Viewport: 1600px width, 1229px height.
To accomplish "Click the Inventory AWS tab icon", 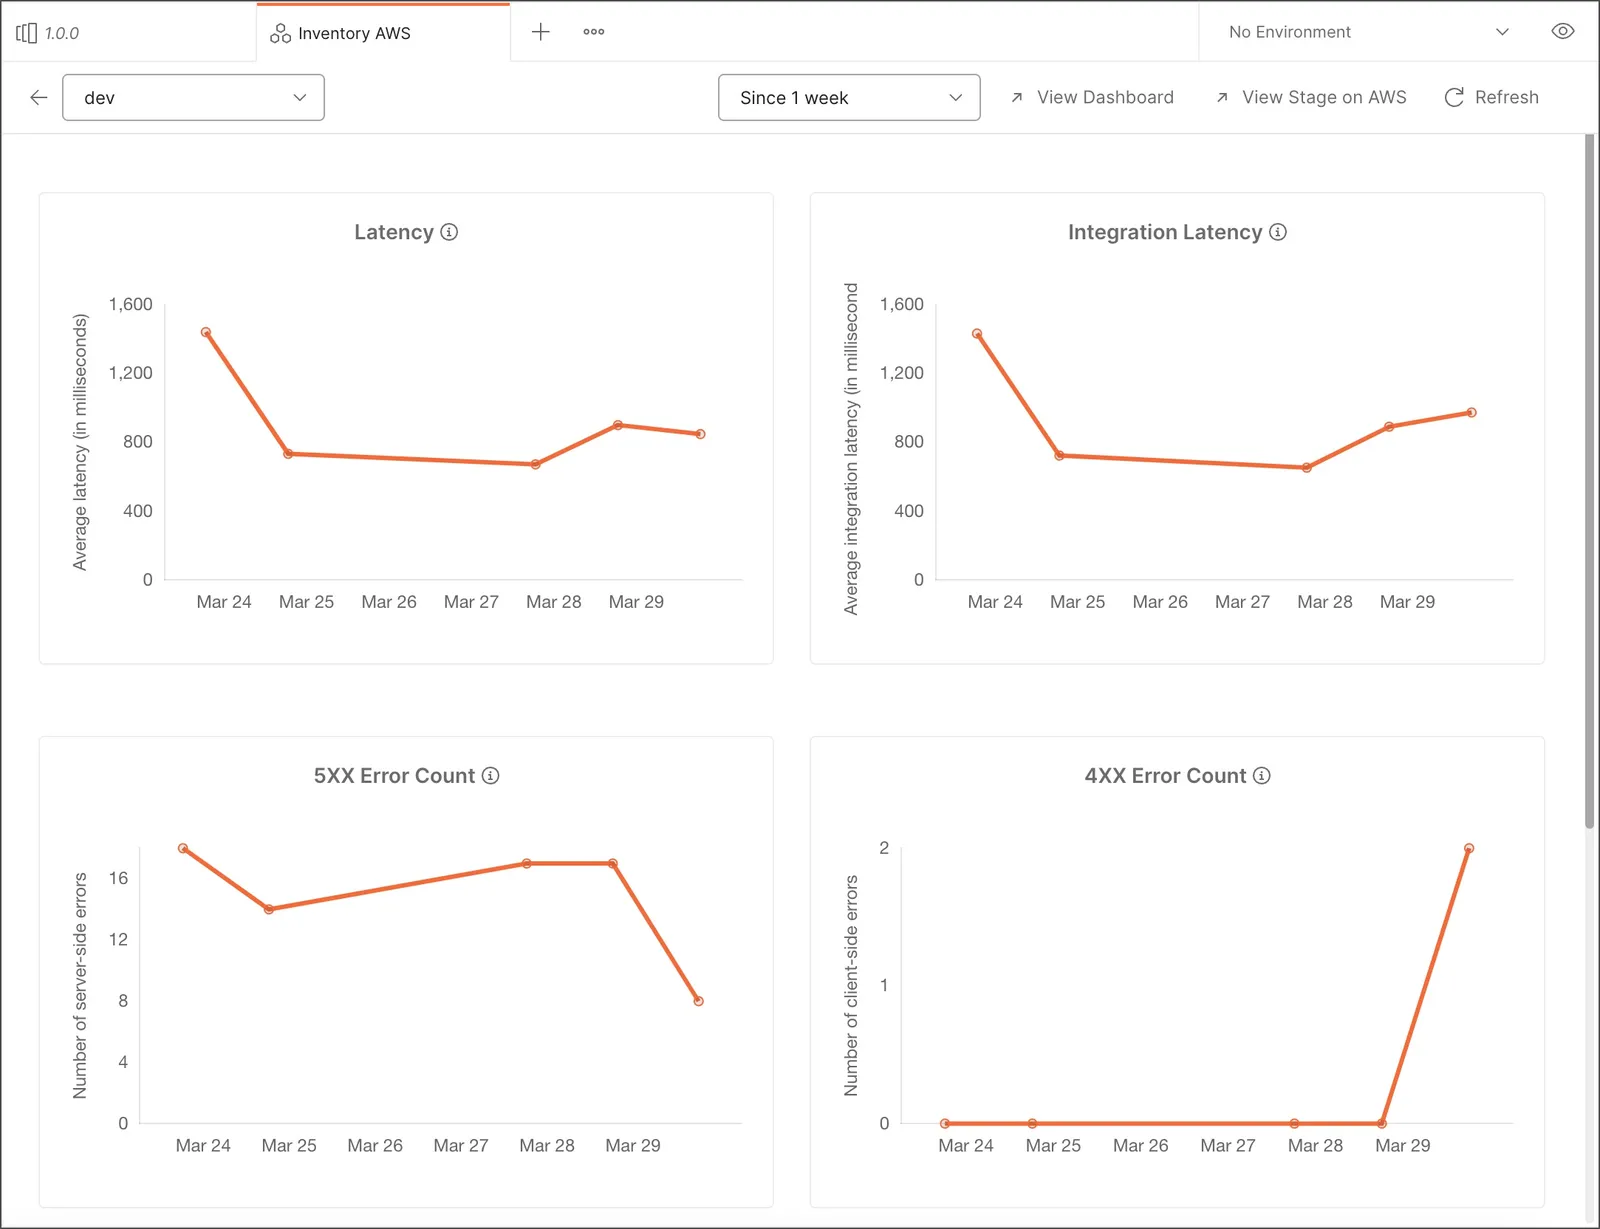I will [x=280, y=33].
